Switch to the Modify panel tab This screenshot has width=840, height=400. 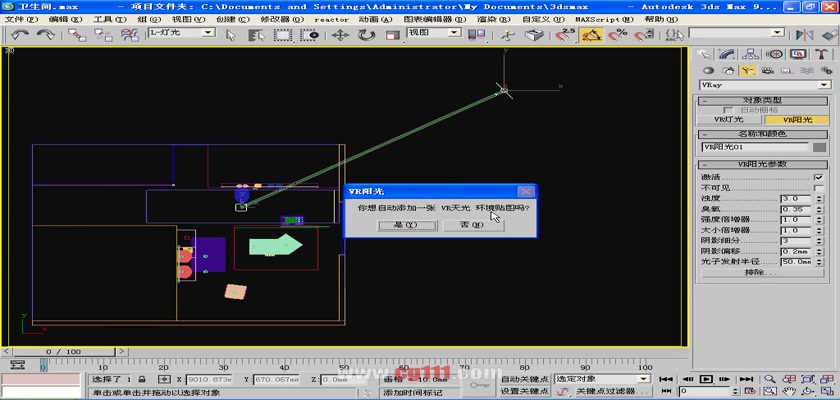click(727, 54)
